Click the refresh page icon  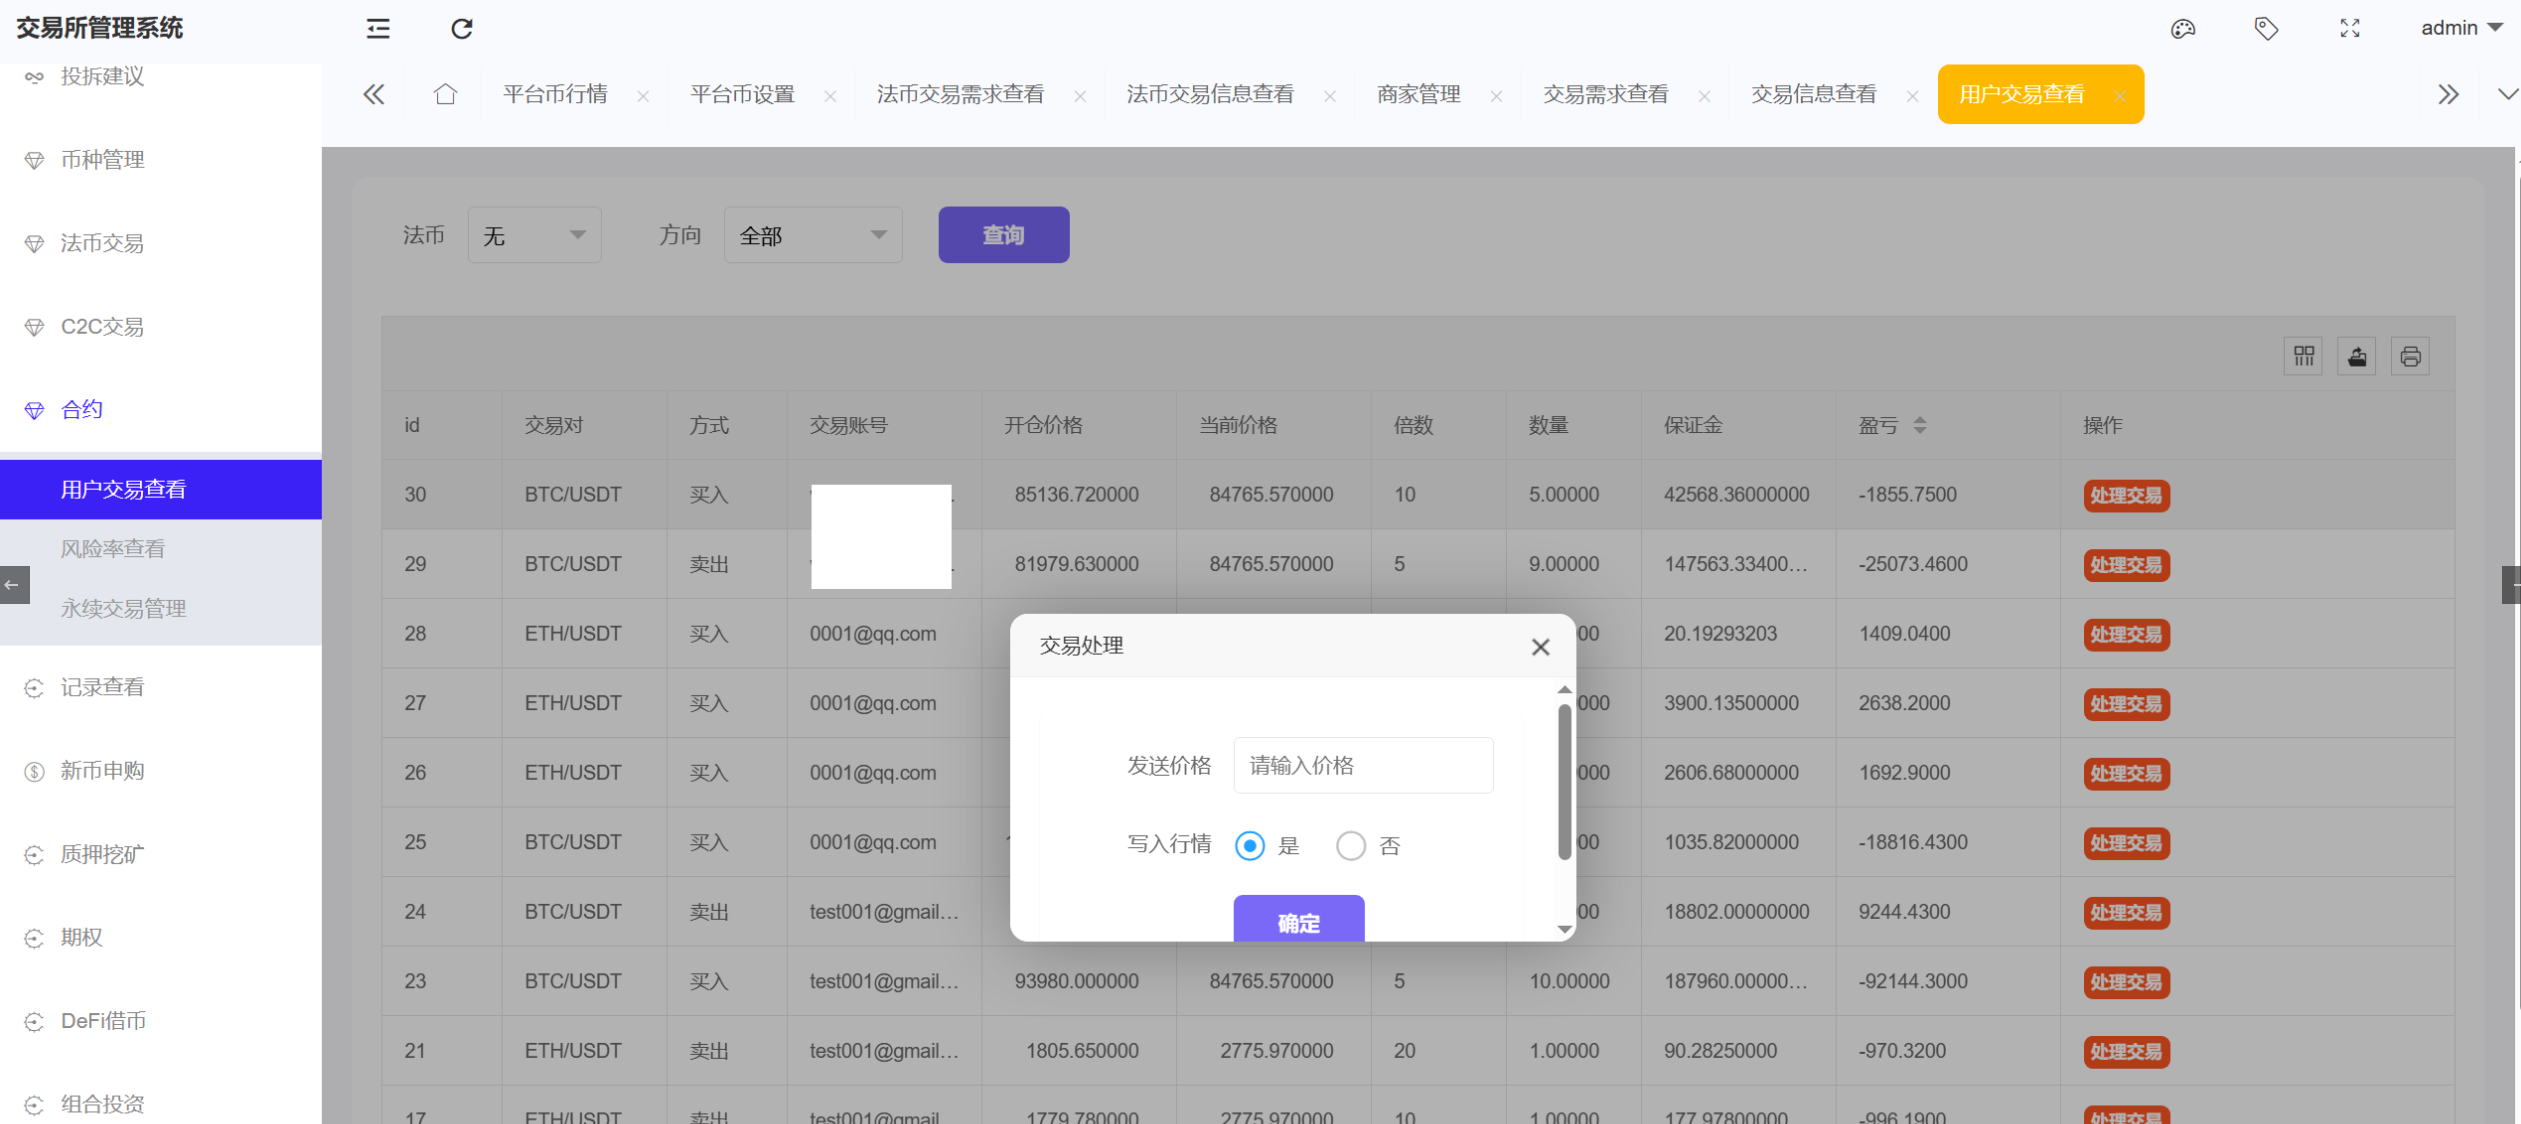click(x=462, y=29)
